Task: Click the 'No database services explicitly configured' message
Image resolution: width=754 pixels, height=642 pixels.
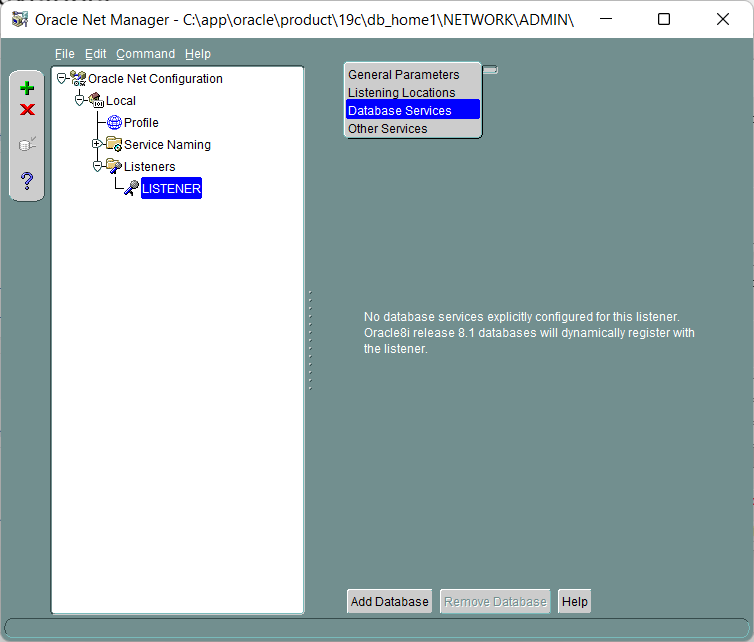Action: tap(529, 333)
